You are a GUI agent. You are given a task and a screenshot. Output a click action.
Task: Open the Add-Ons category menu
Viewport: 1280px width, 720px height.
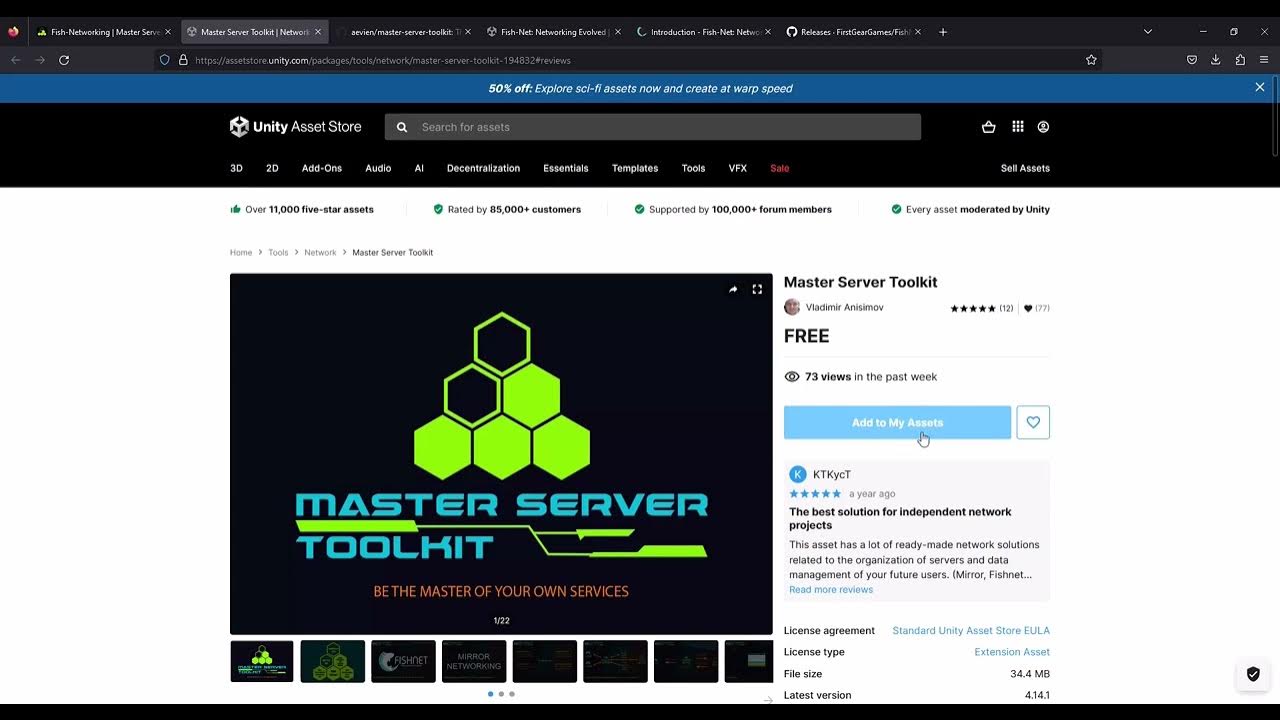coord(322,168)
